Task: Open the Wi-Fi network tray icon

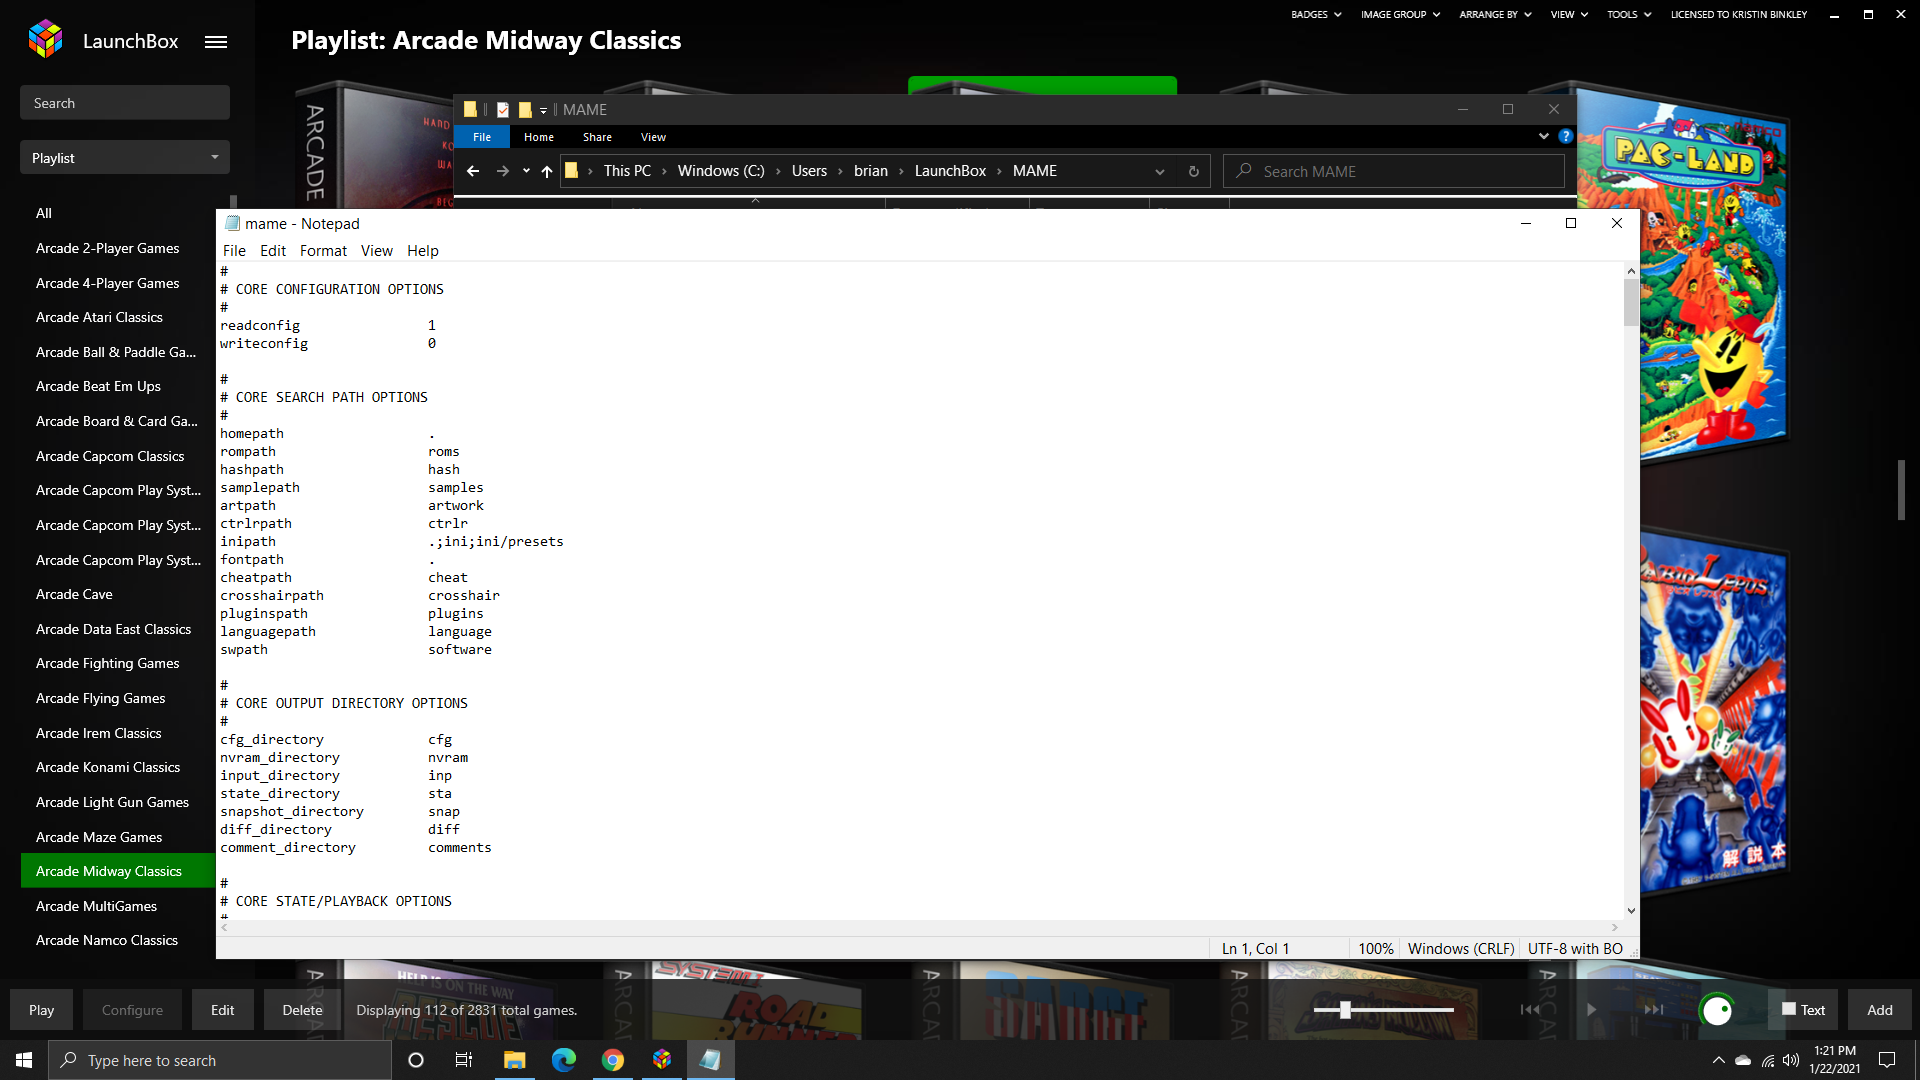Action: tap(1768, 1060)
